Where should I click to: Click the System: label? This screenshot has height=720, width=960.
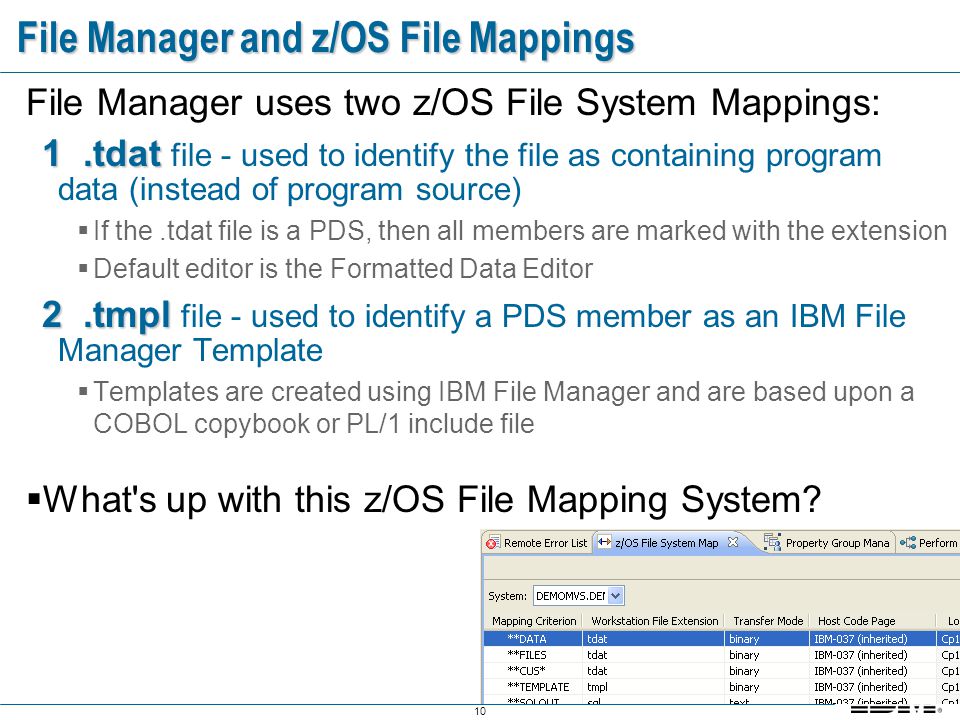[507, 596]
